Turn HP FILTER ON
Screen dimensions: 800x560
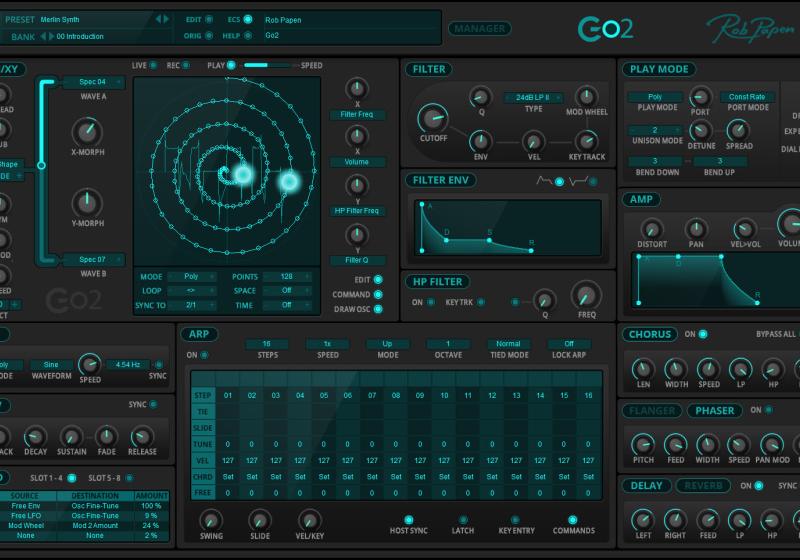431,302
